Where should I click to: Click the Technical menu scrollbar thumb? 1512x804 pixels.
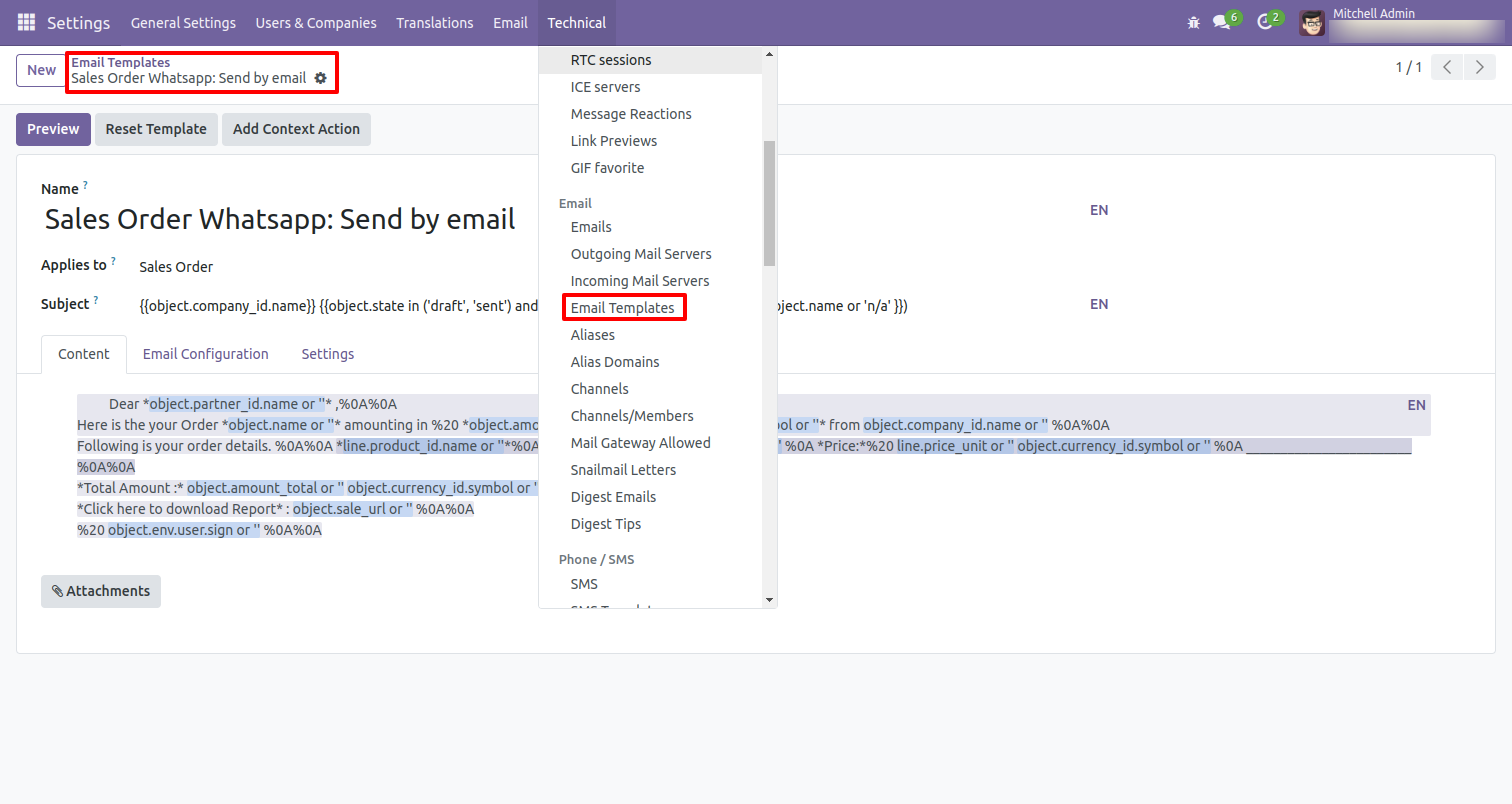(x=769, y=203)
